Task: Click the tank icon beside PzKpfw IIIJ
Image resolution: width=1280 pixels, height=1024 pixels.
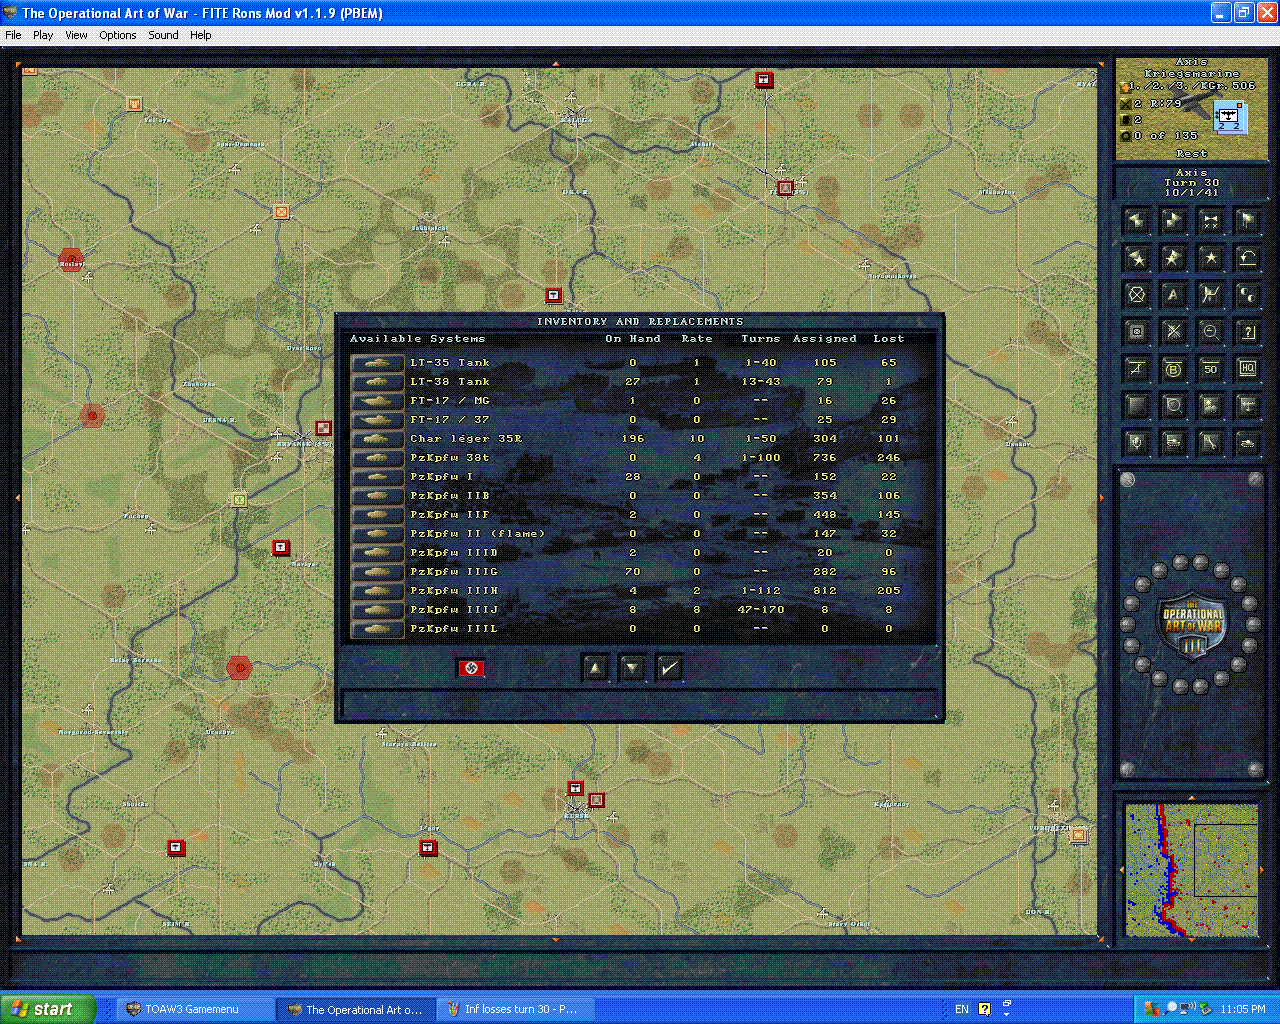Action: coord(377,610)
